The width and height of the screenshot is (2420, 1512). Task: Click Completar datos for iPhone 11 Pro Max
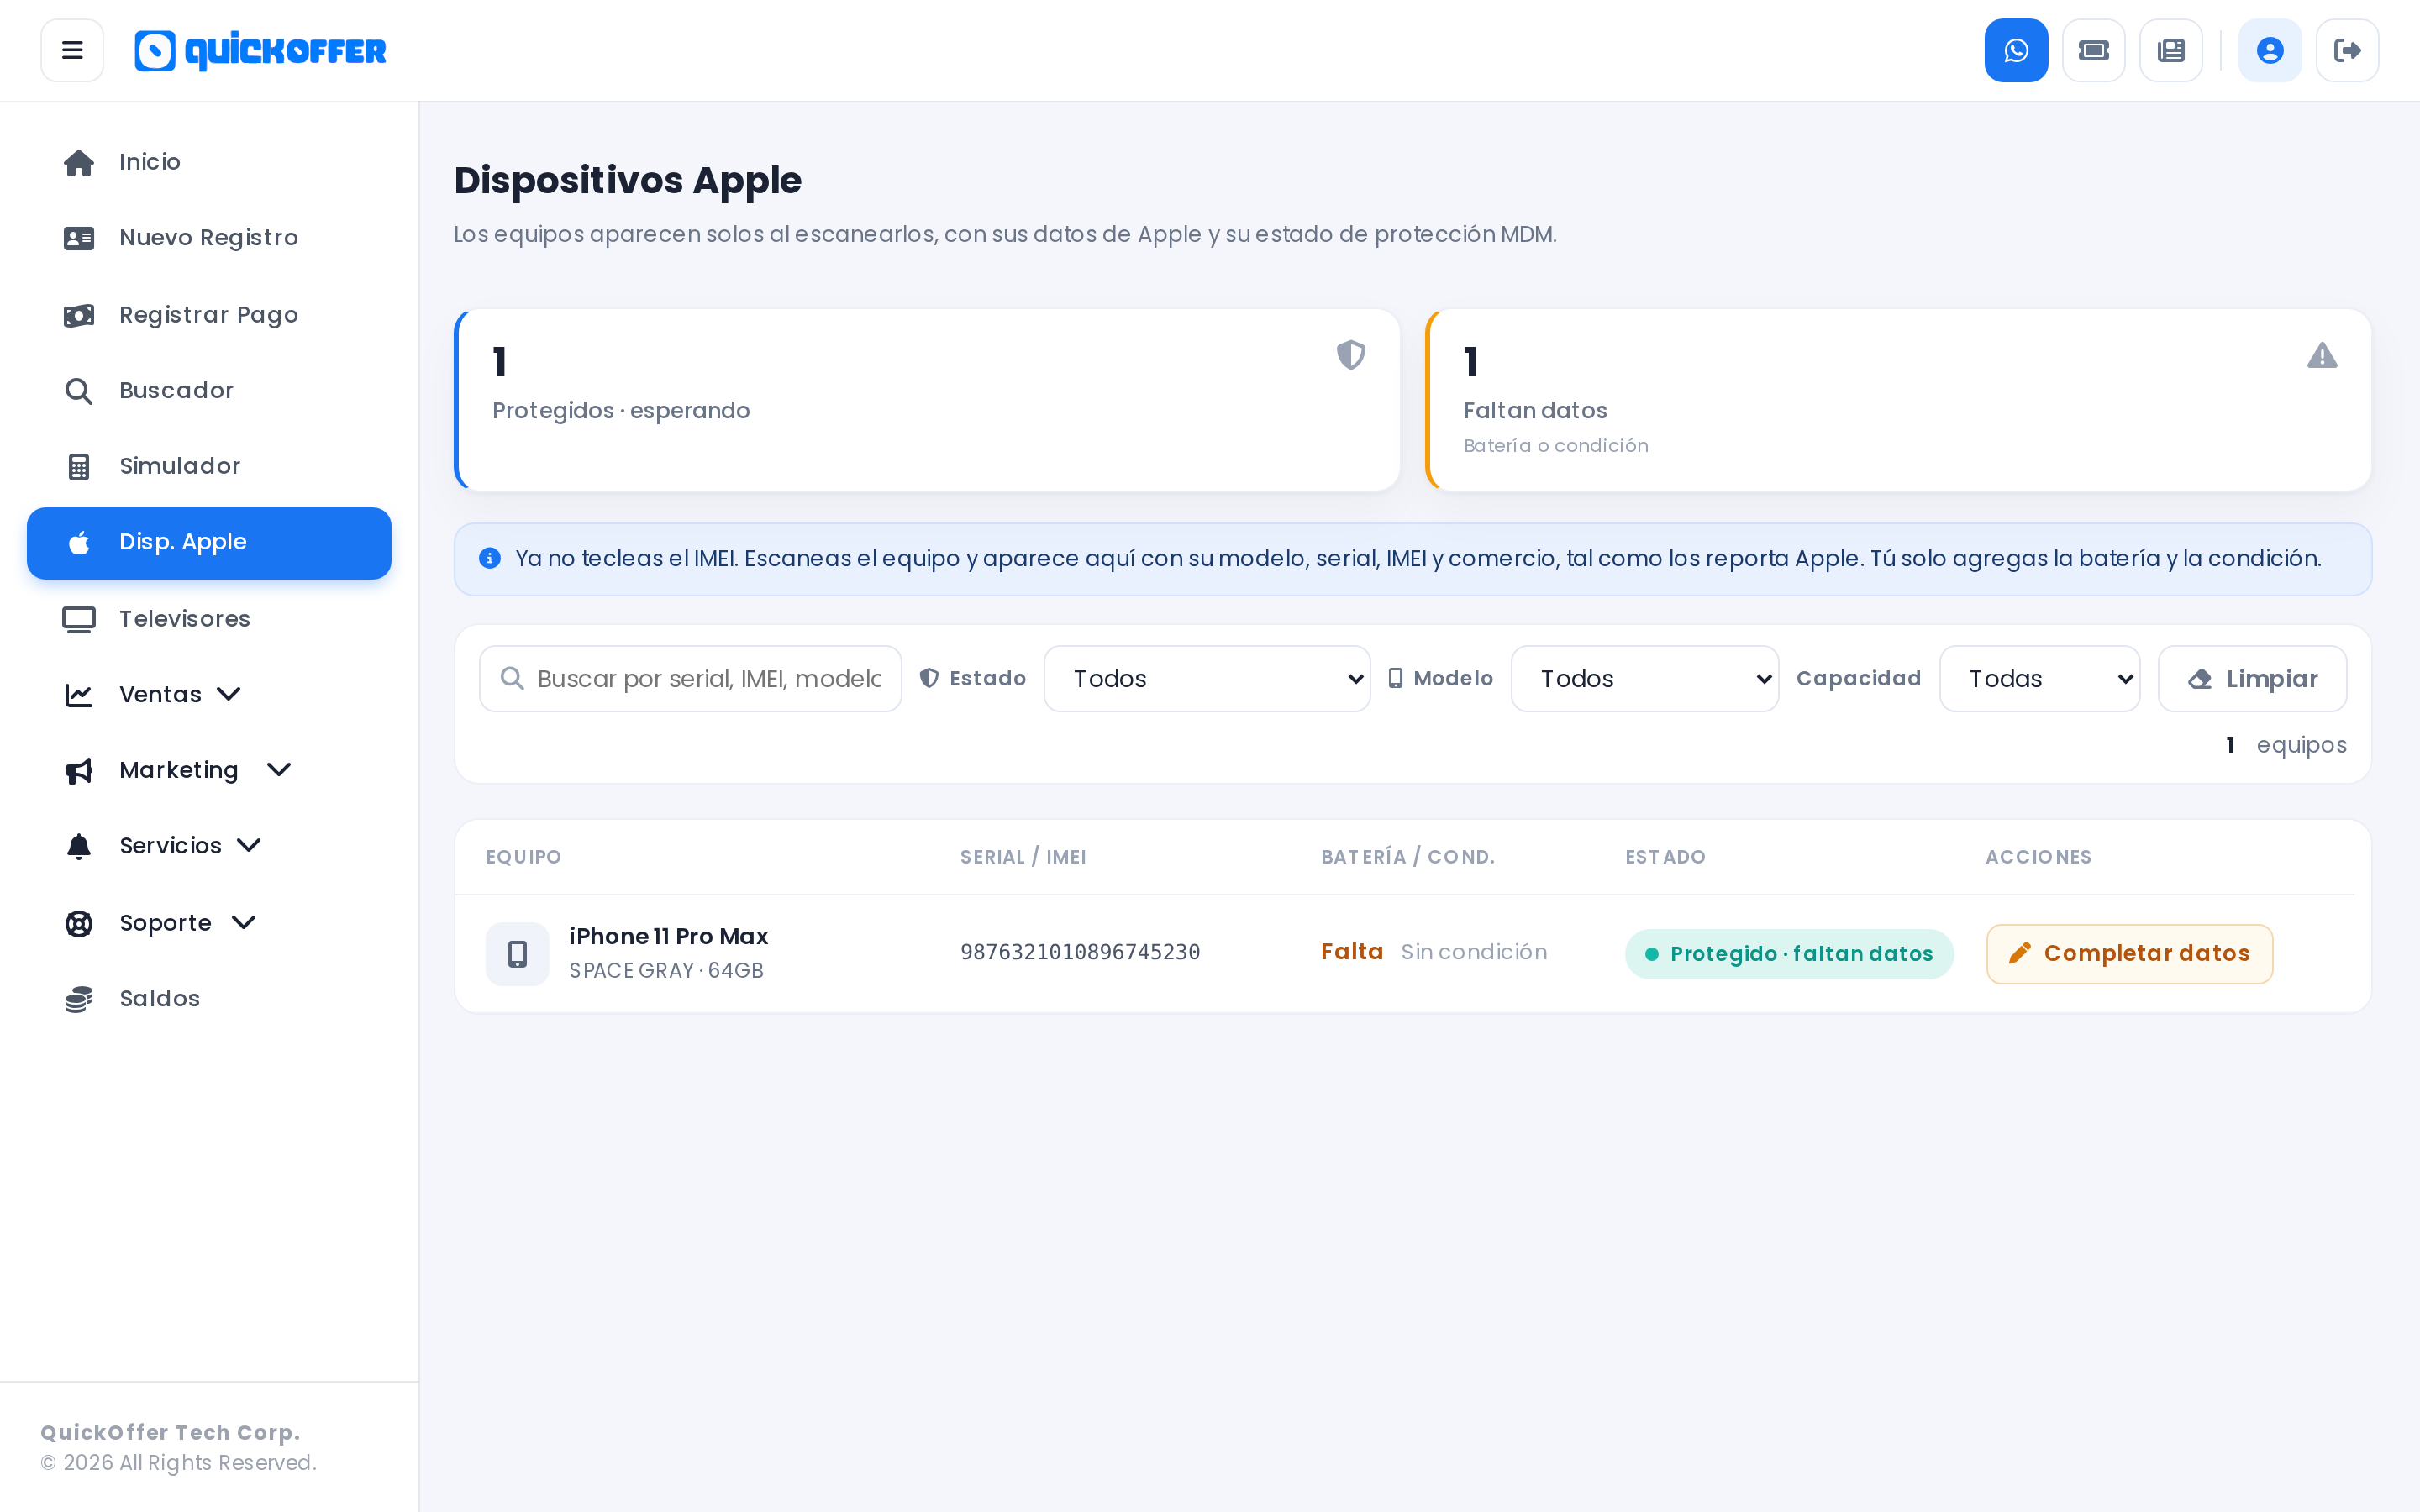click(x=2129, y=954)
